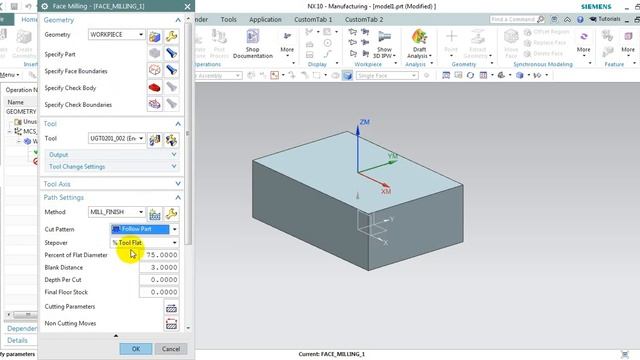Open Non Cutting Moves dialog icon
This screenshot has width=640, height=360.
(x=171, y=324)
